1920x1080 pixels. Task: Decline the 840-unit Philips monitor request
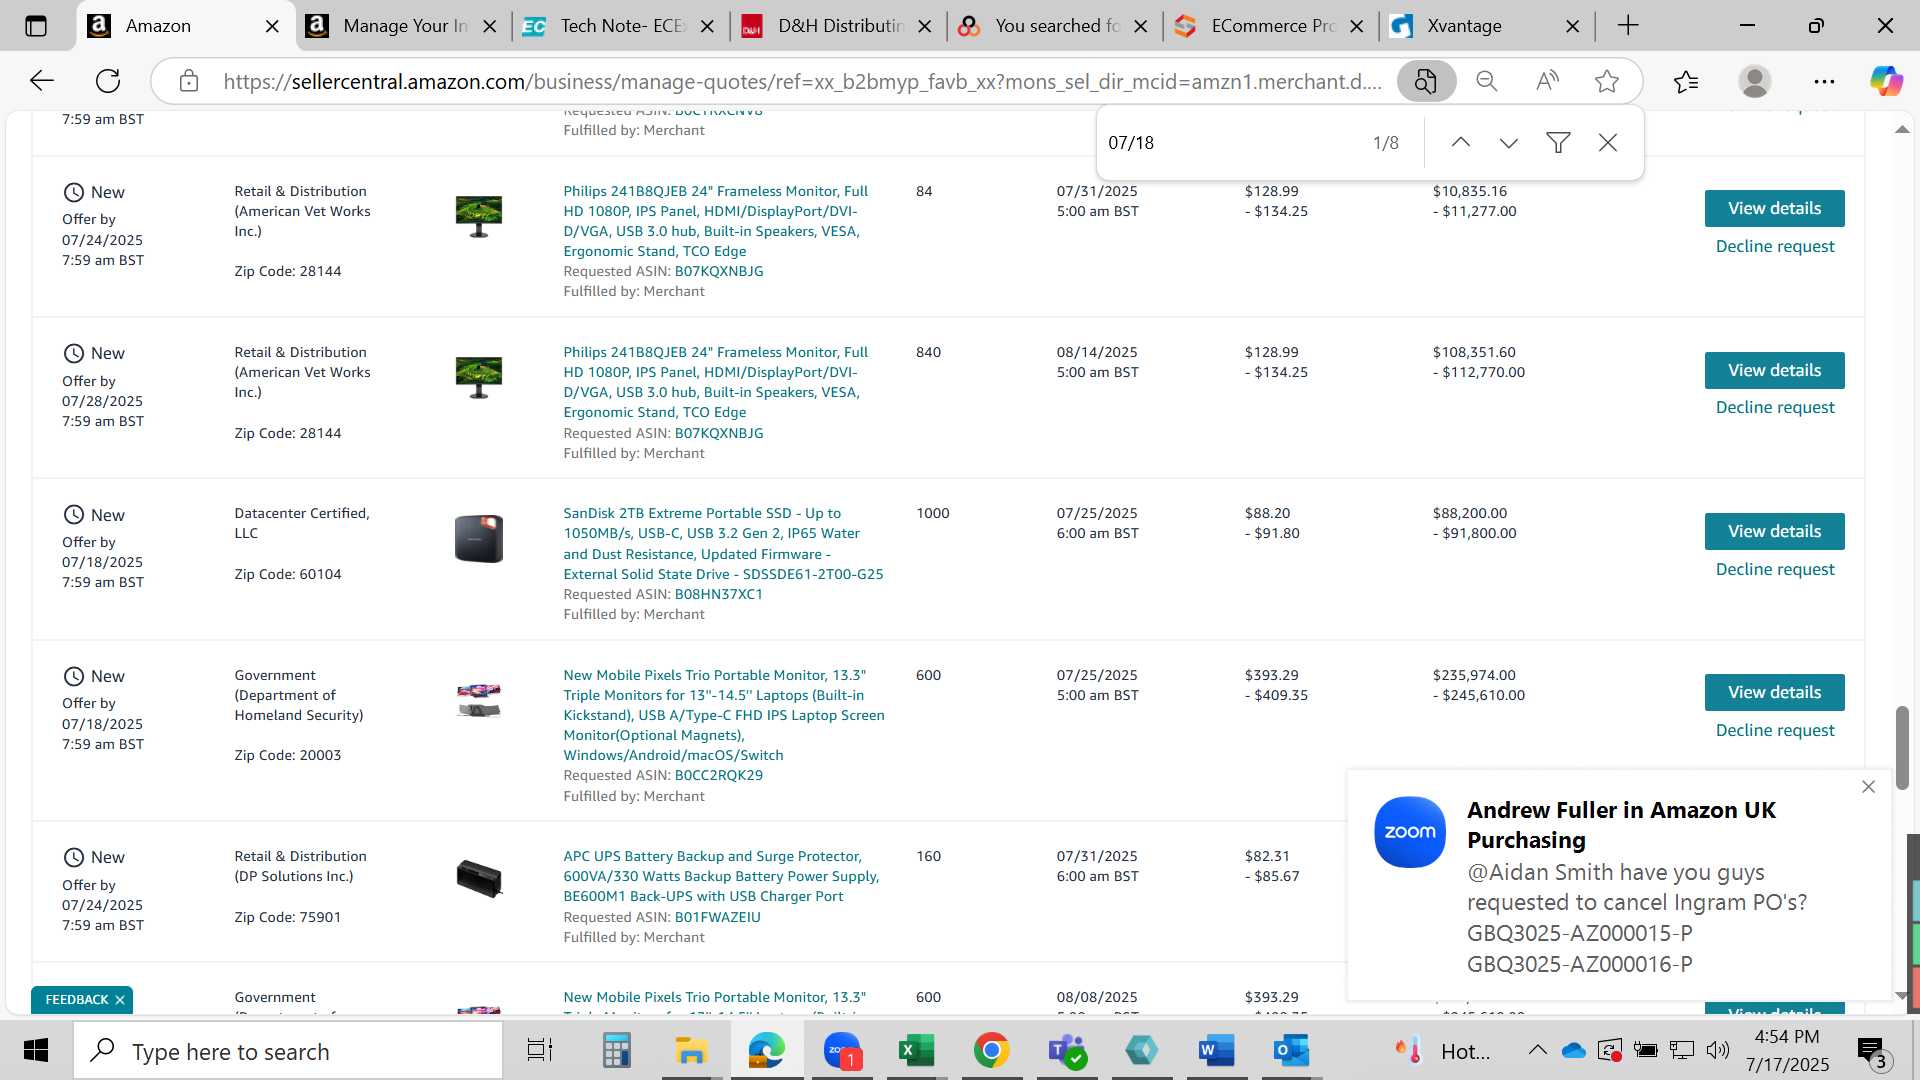1774,407
